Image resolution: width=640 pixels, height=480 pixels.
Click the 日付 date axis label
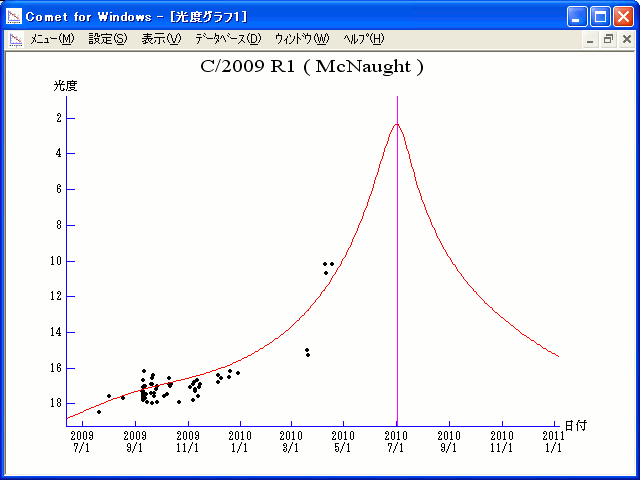575,425
